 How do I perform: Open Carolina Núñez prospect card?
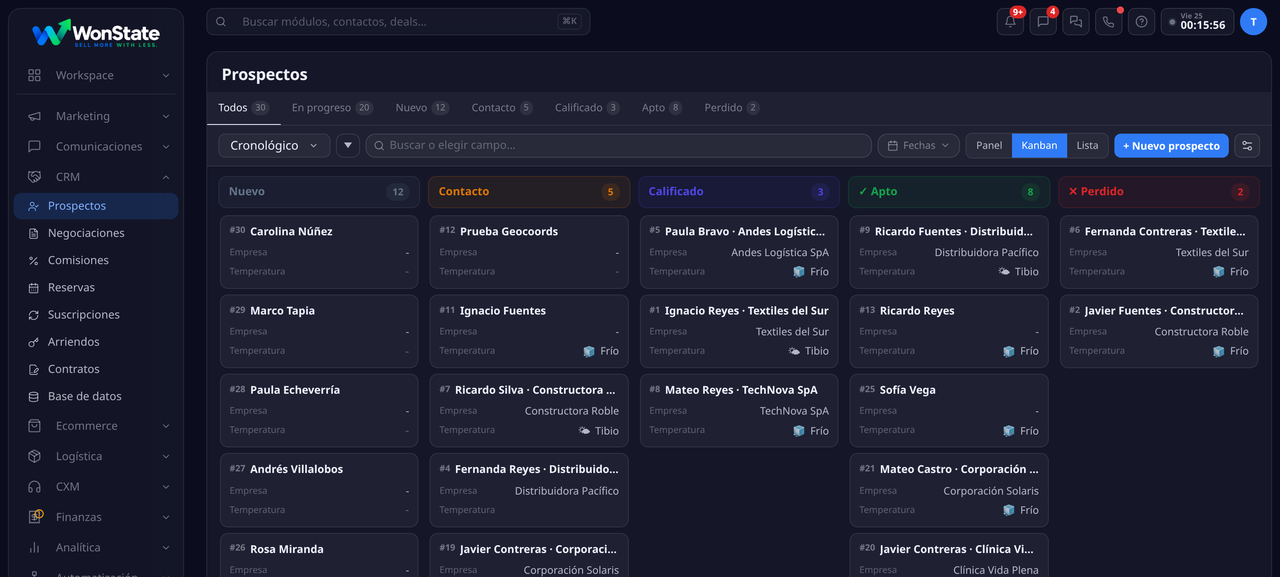(319, 251)
